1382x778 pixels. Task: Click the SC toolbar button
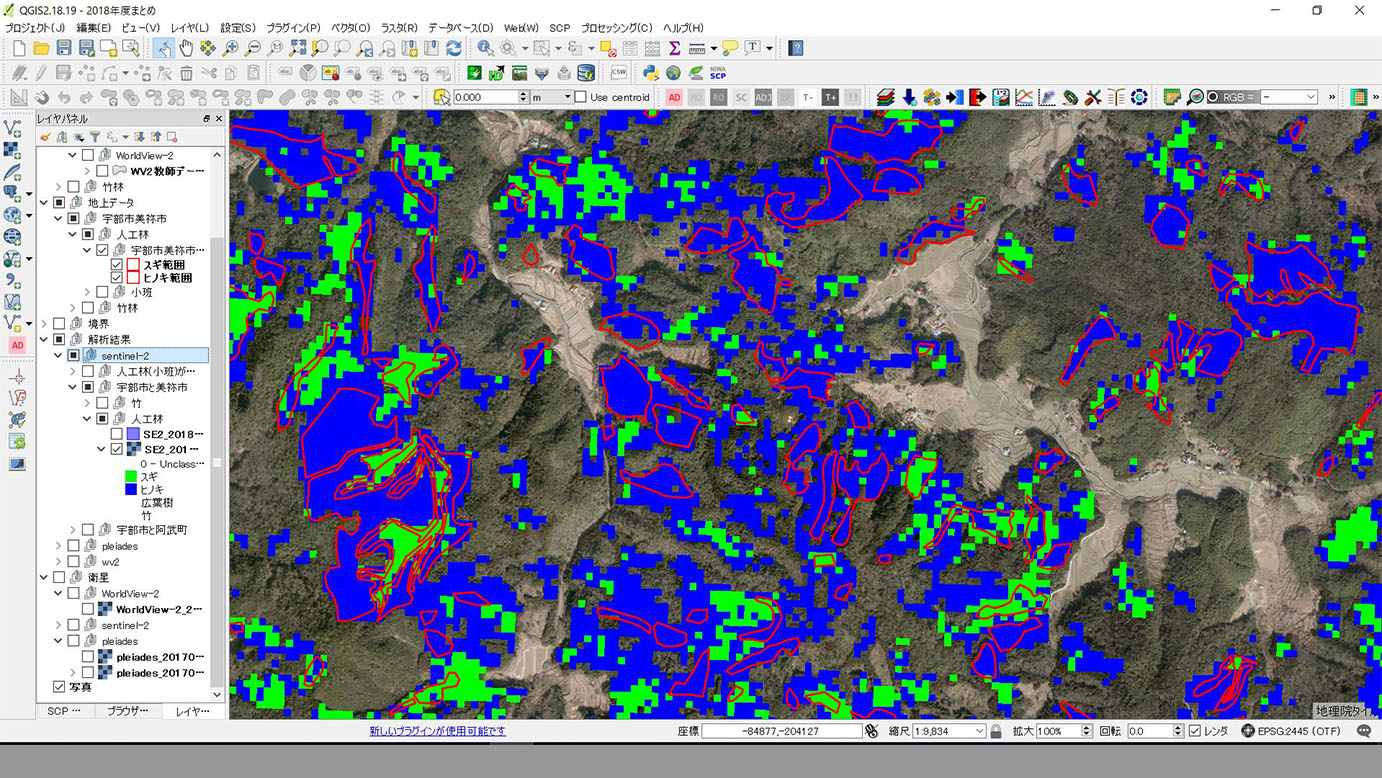741,97
